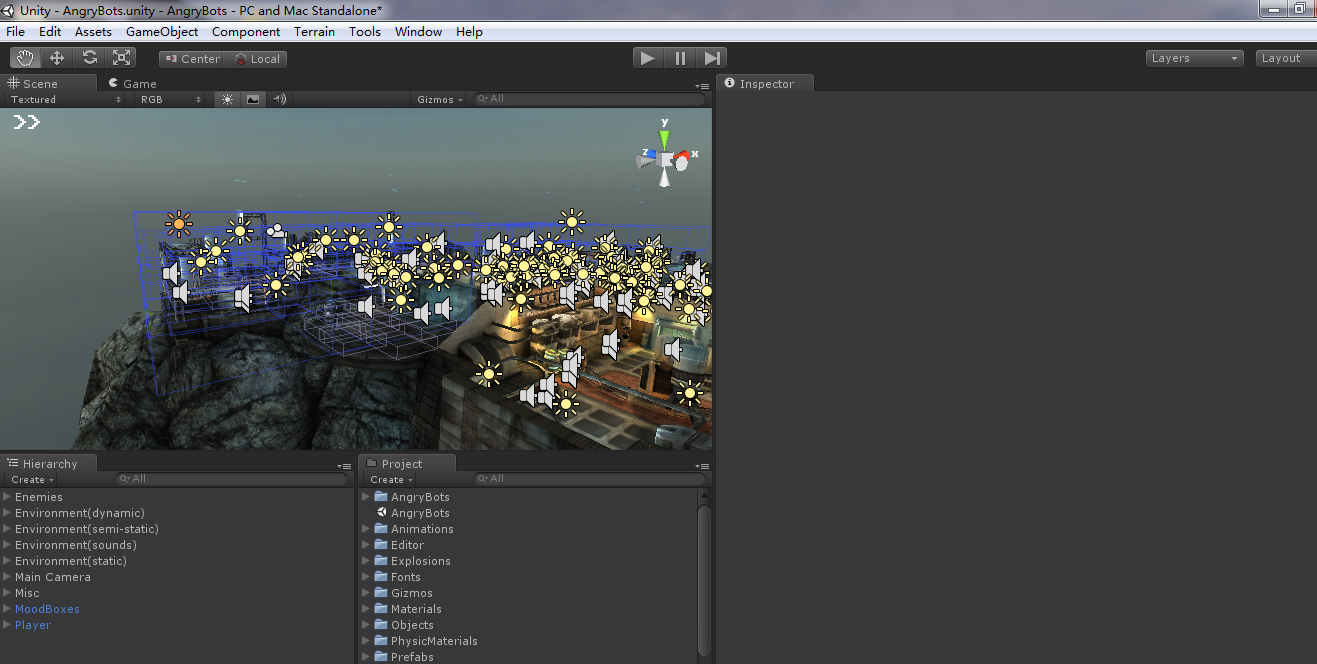Screen dimensions: 1317x664
Task: Open the Gizmos dropdown
Action: click(x=440, y=99)
